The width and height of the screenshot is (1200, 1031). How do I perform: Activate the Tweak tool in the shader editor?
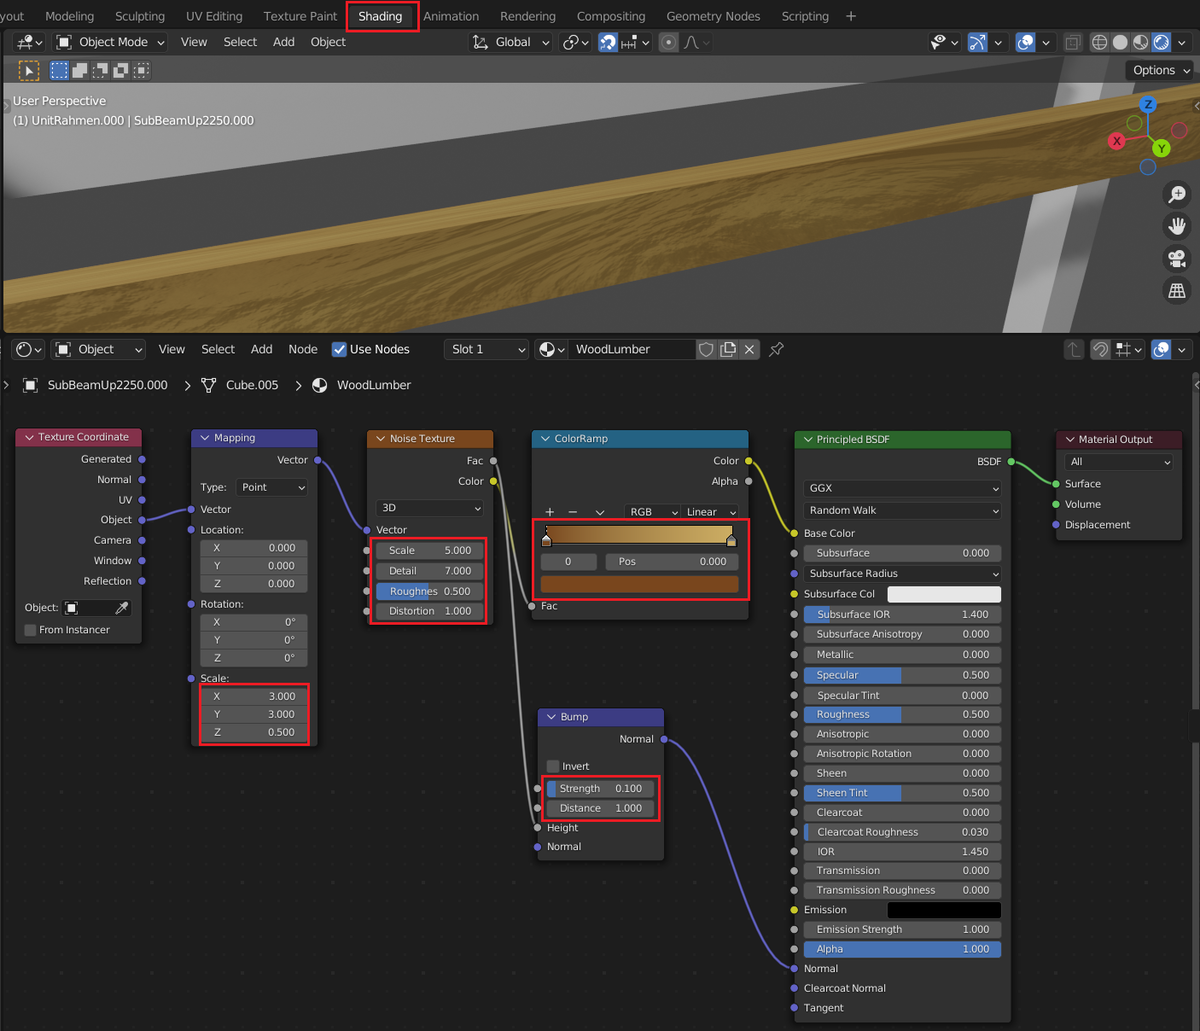pyautogui.click(x=28, y=70)
